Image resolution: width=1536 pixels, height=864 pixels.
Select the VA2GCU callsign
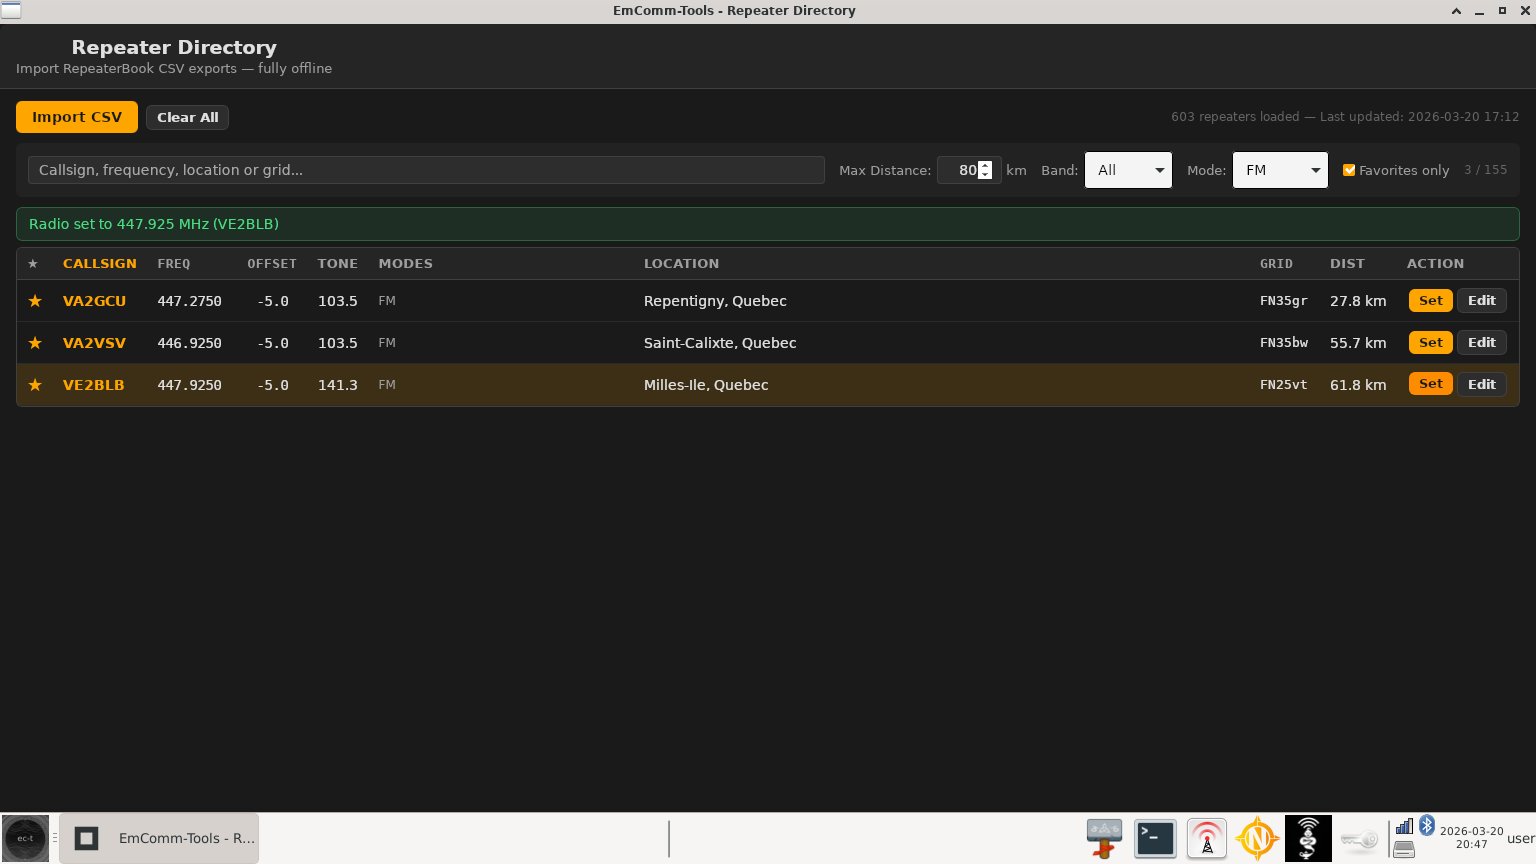(x=94, y=301)
